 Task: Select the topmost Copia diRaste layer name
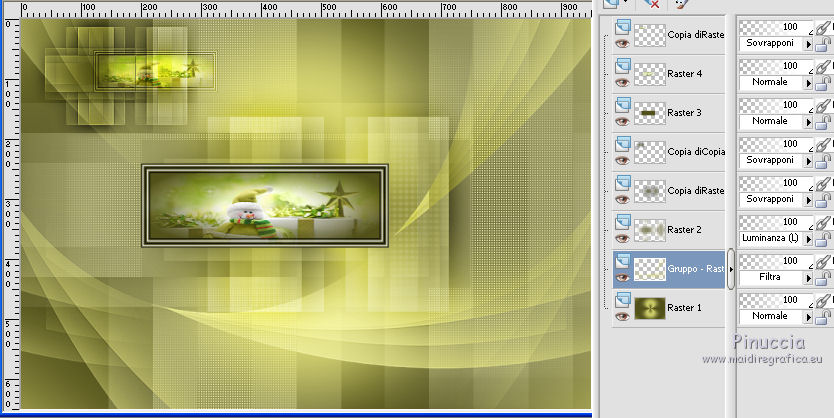tap(696, 35)
